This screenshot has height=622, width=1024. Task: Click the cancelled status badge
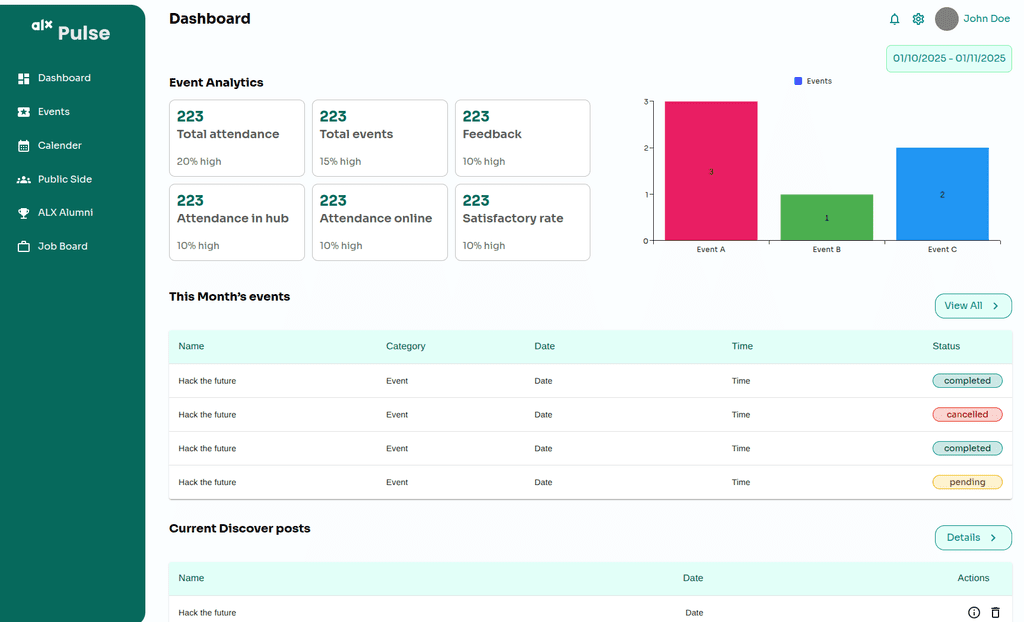967,414
